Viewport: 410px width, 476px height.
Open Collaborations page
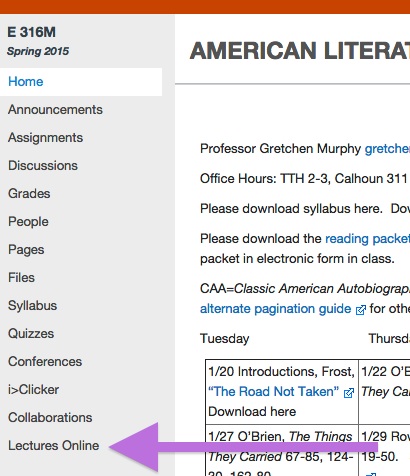pos(50,418)
